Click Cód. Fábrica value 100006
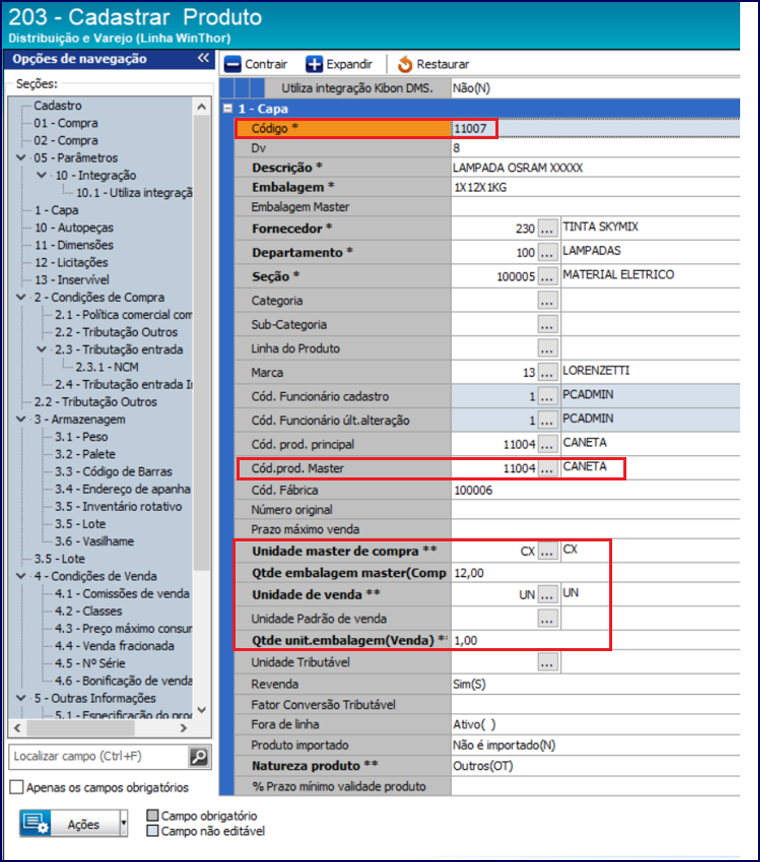The width and height of the screenshot is (760, 862). 596,490
